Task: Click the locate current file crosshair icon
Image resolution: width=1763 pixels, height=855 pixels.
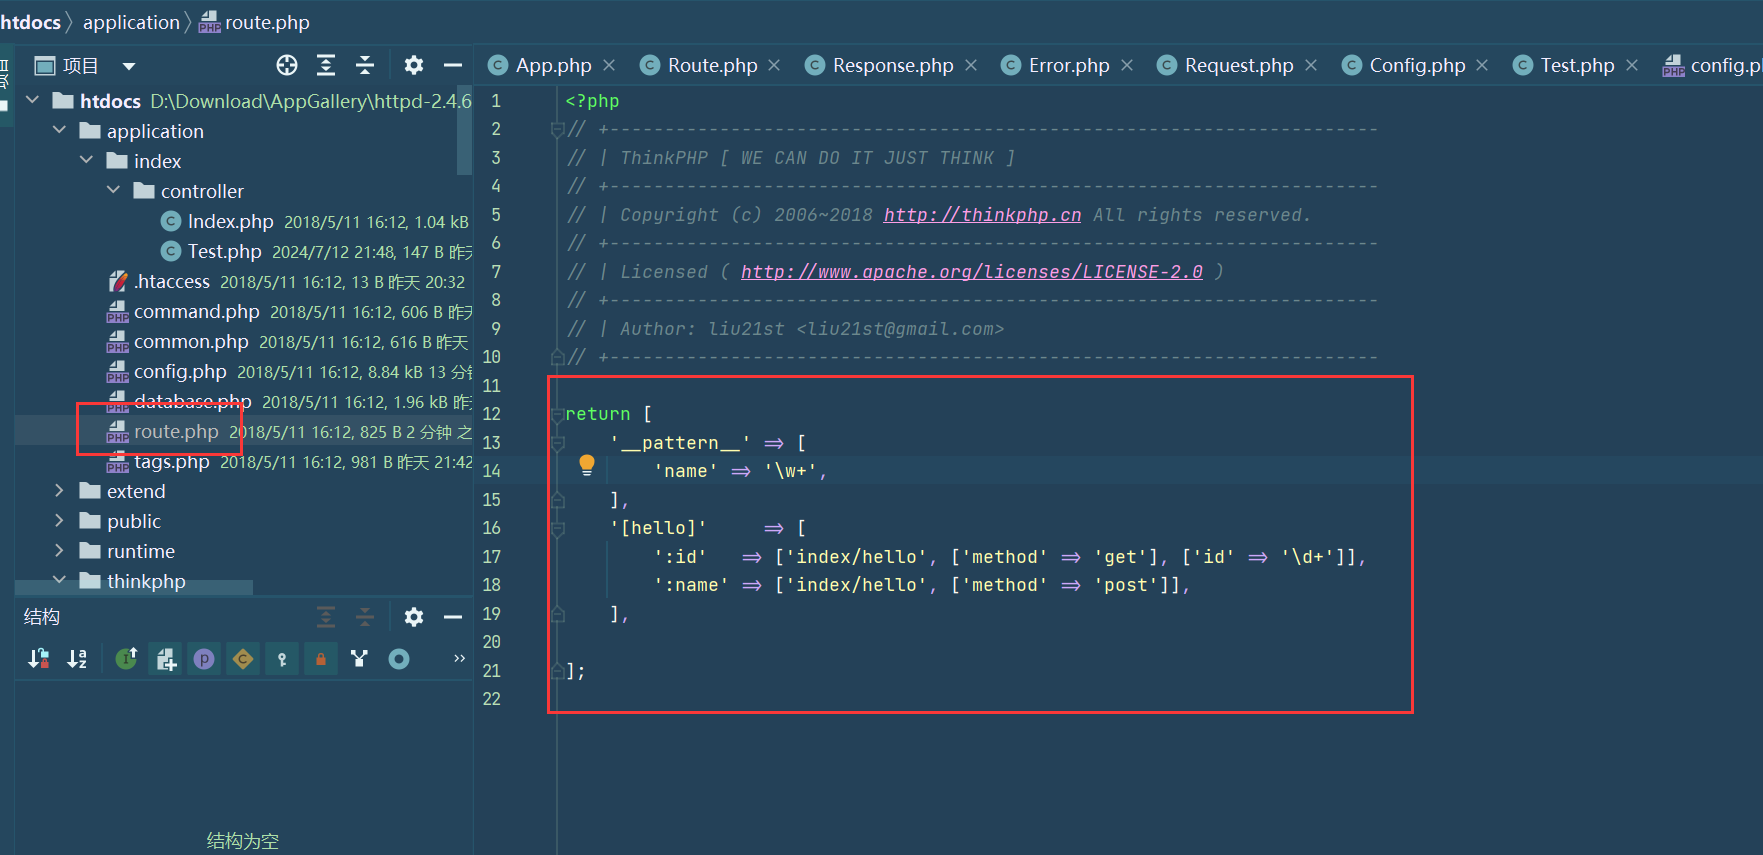Action: coord(287,66)
